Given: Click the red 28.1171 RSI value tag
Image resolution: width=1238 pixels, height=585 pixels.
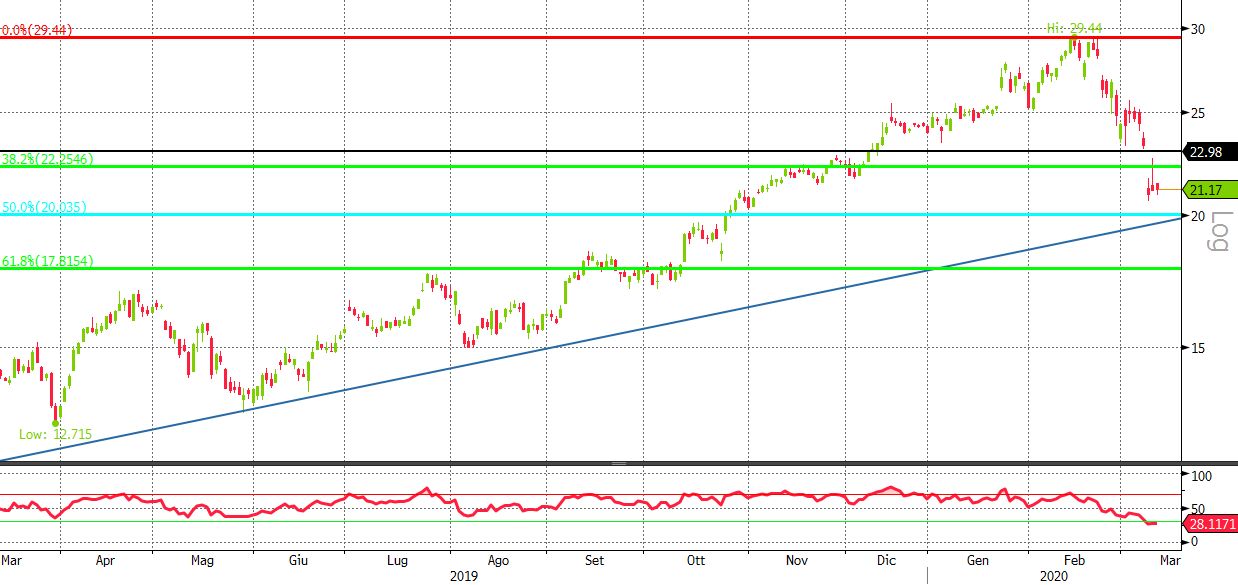Looking at the screenshot, I should [x=1210, y=523].
